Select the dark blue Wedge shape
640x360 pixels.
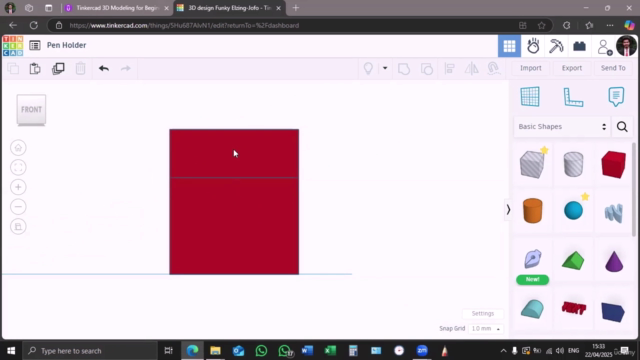(613, 312)
